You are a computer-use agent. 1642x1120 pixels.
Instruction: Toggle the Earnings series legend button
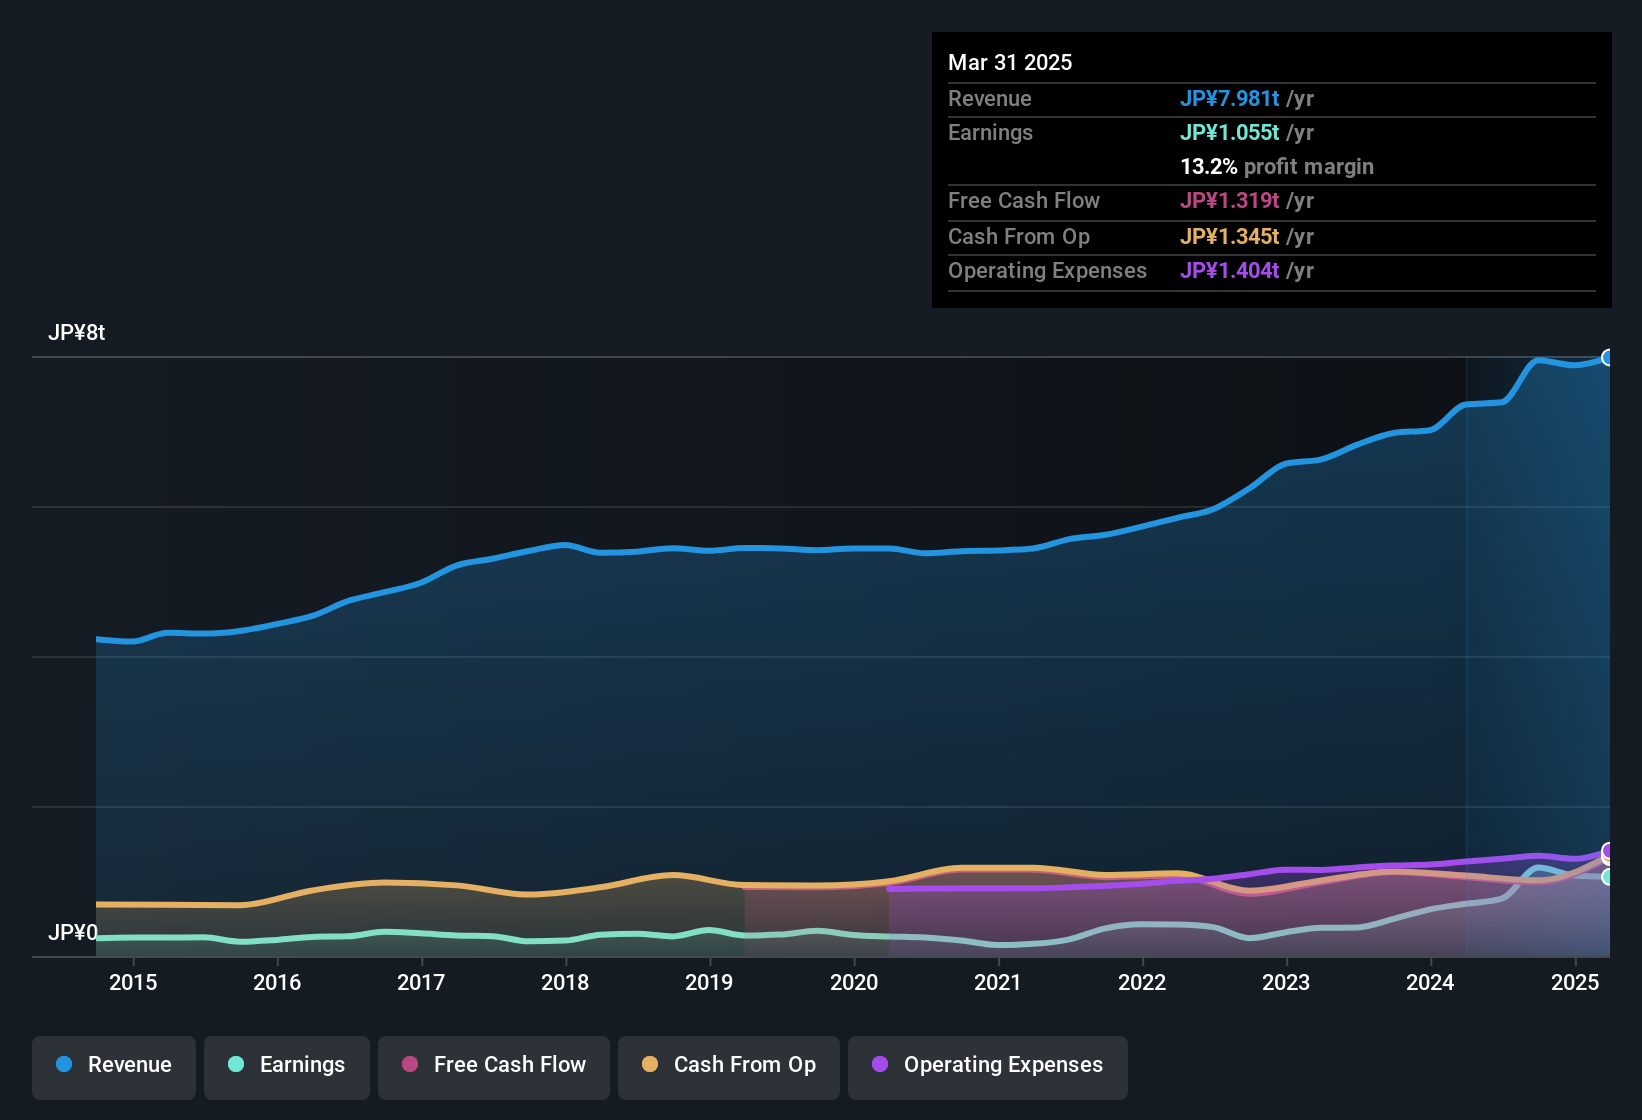[286, 1066]
